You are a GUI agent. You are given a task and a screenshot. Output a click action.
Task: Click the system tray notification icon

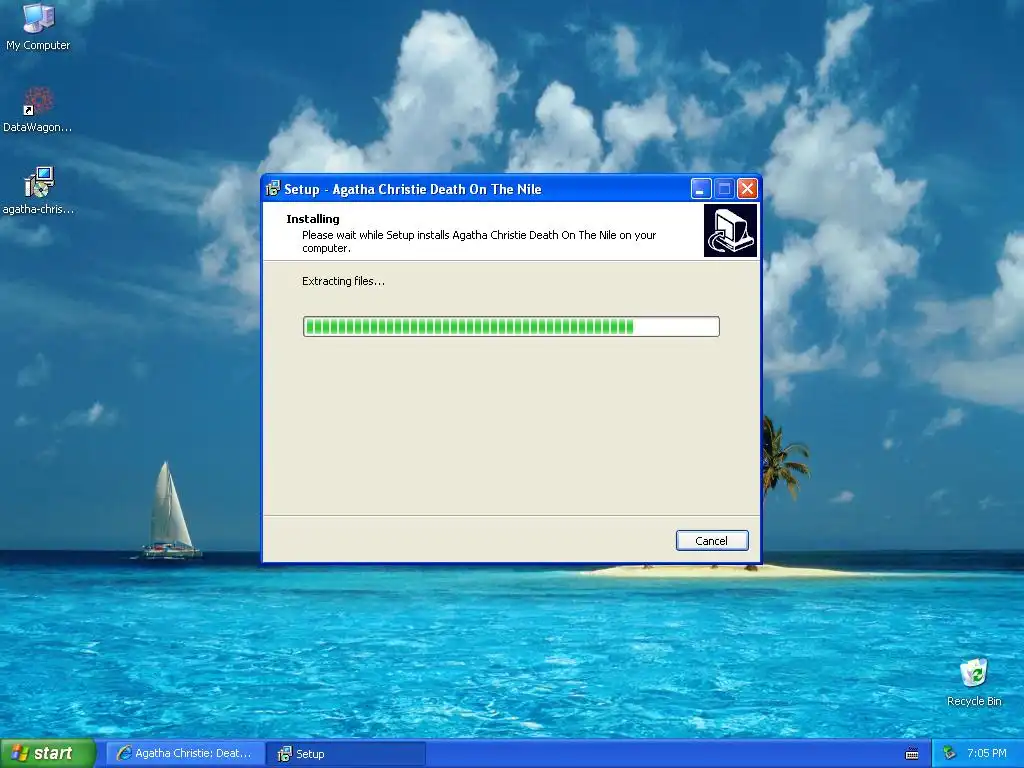950,754
